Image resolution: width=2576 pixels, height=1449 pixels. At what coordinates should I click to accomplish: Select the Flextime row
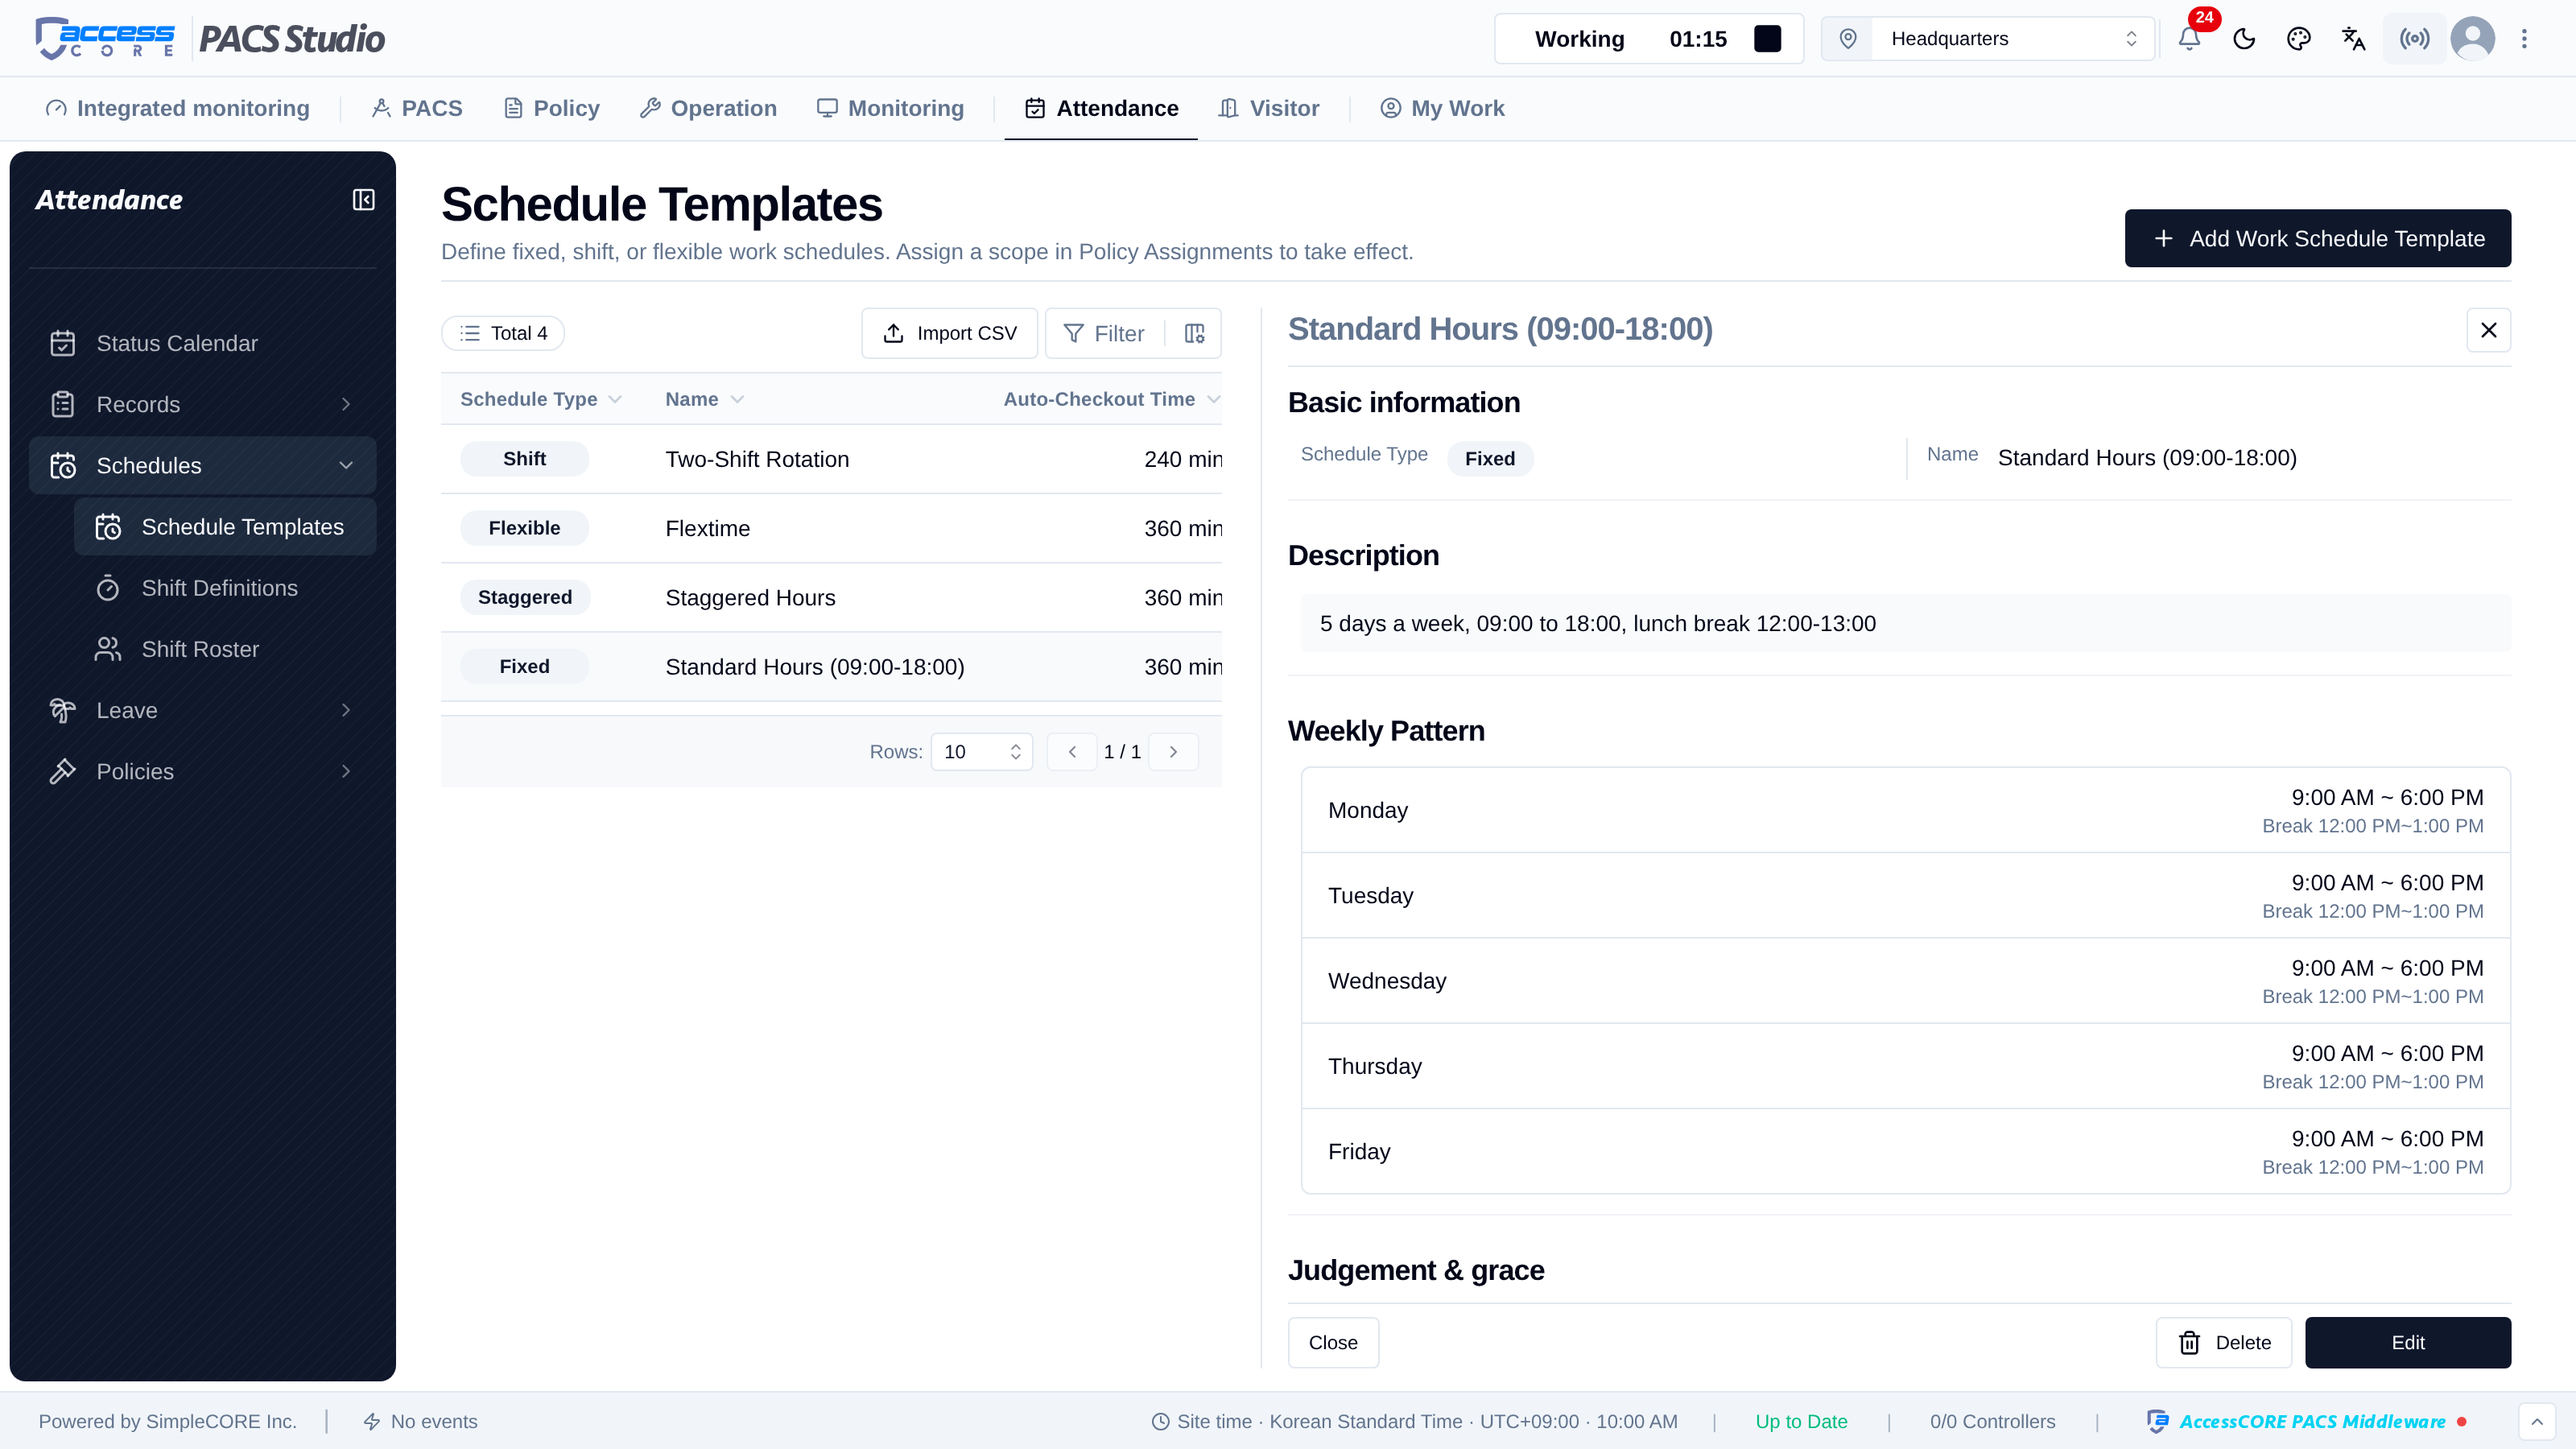831,528
